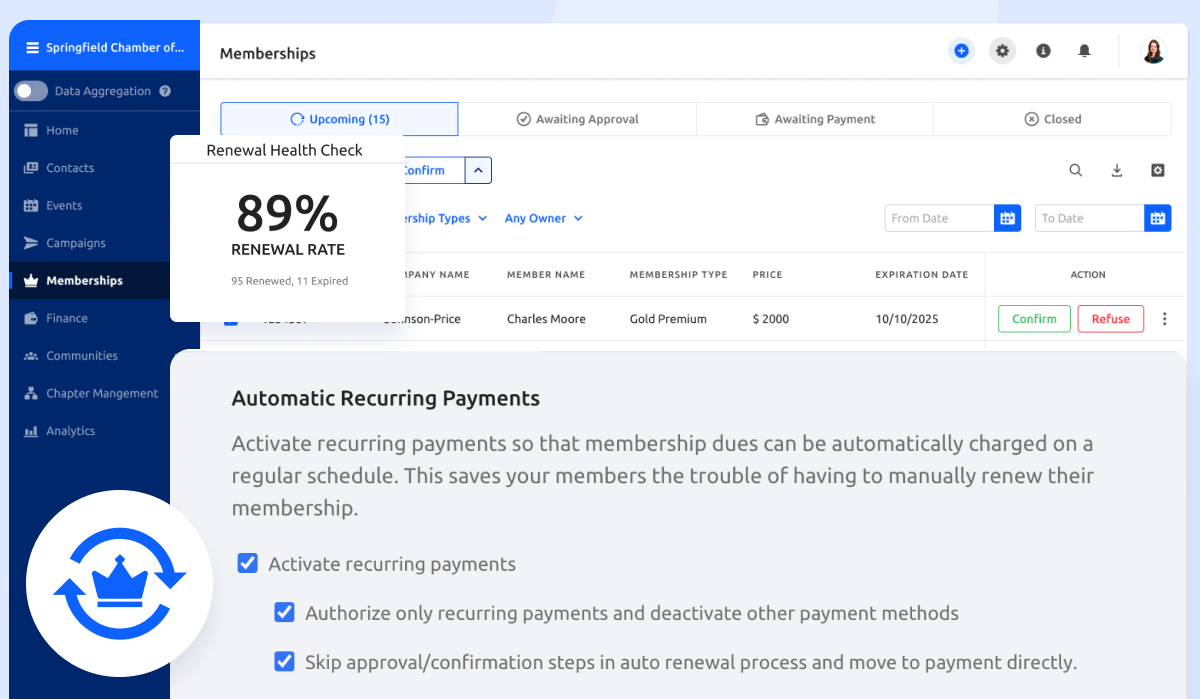Image resolution: width=1200 pixels, height=699 pixels.
Task: Open settings gear in top header
Action: (x=1002, y=51)
